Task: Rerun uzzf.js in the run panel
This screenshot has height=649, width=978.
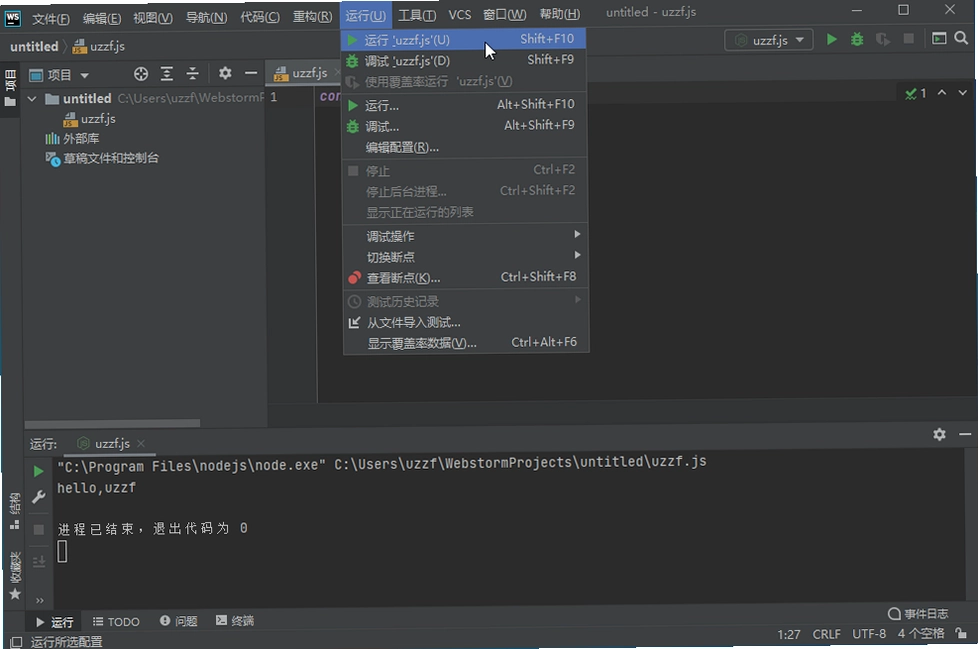Action: pos(39,471)
